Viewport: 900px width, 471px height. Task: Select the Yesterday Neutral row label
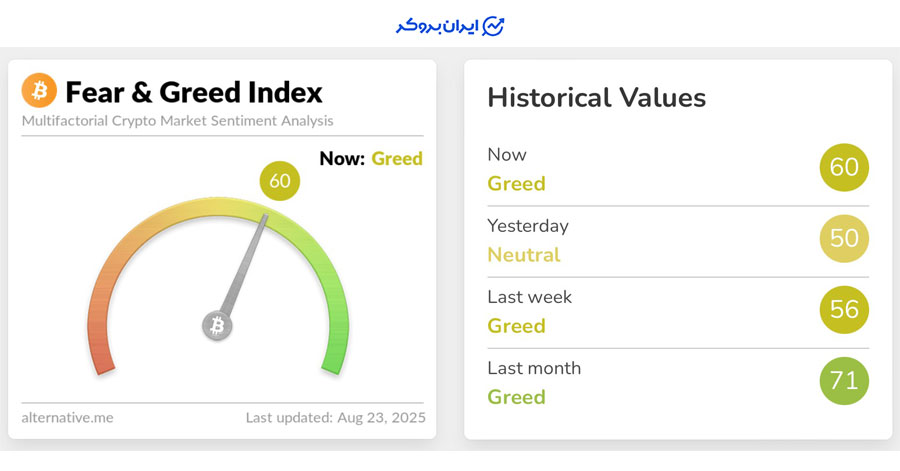pyautogui.click(x=527, y=240)
